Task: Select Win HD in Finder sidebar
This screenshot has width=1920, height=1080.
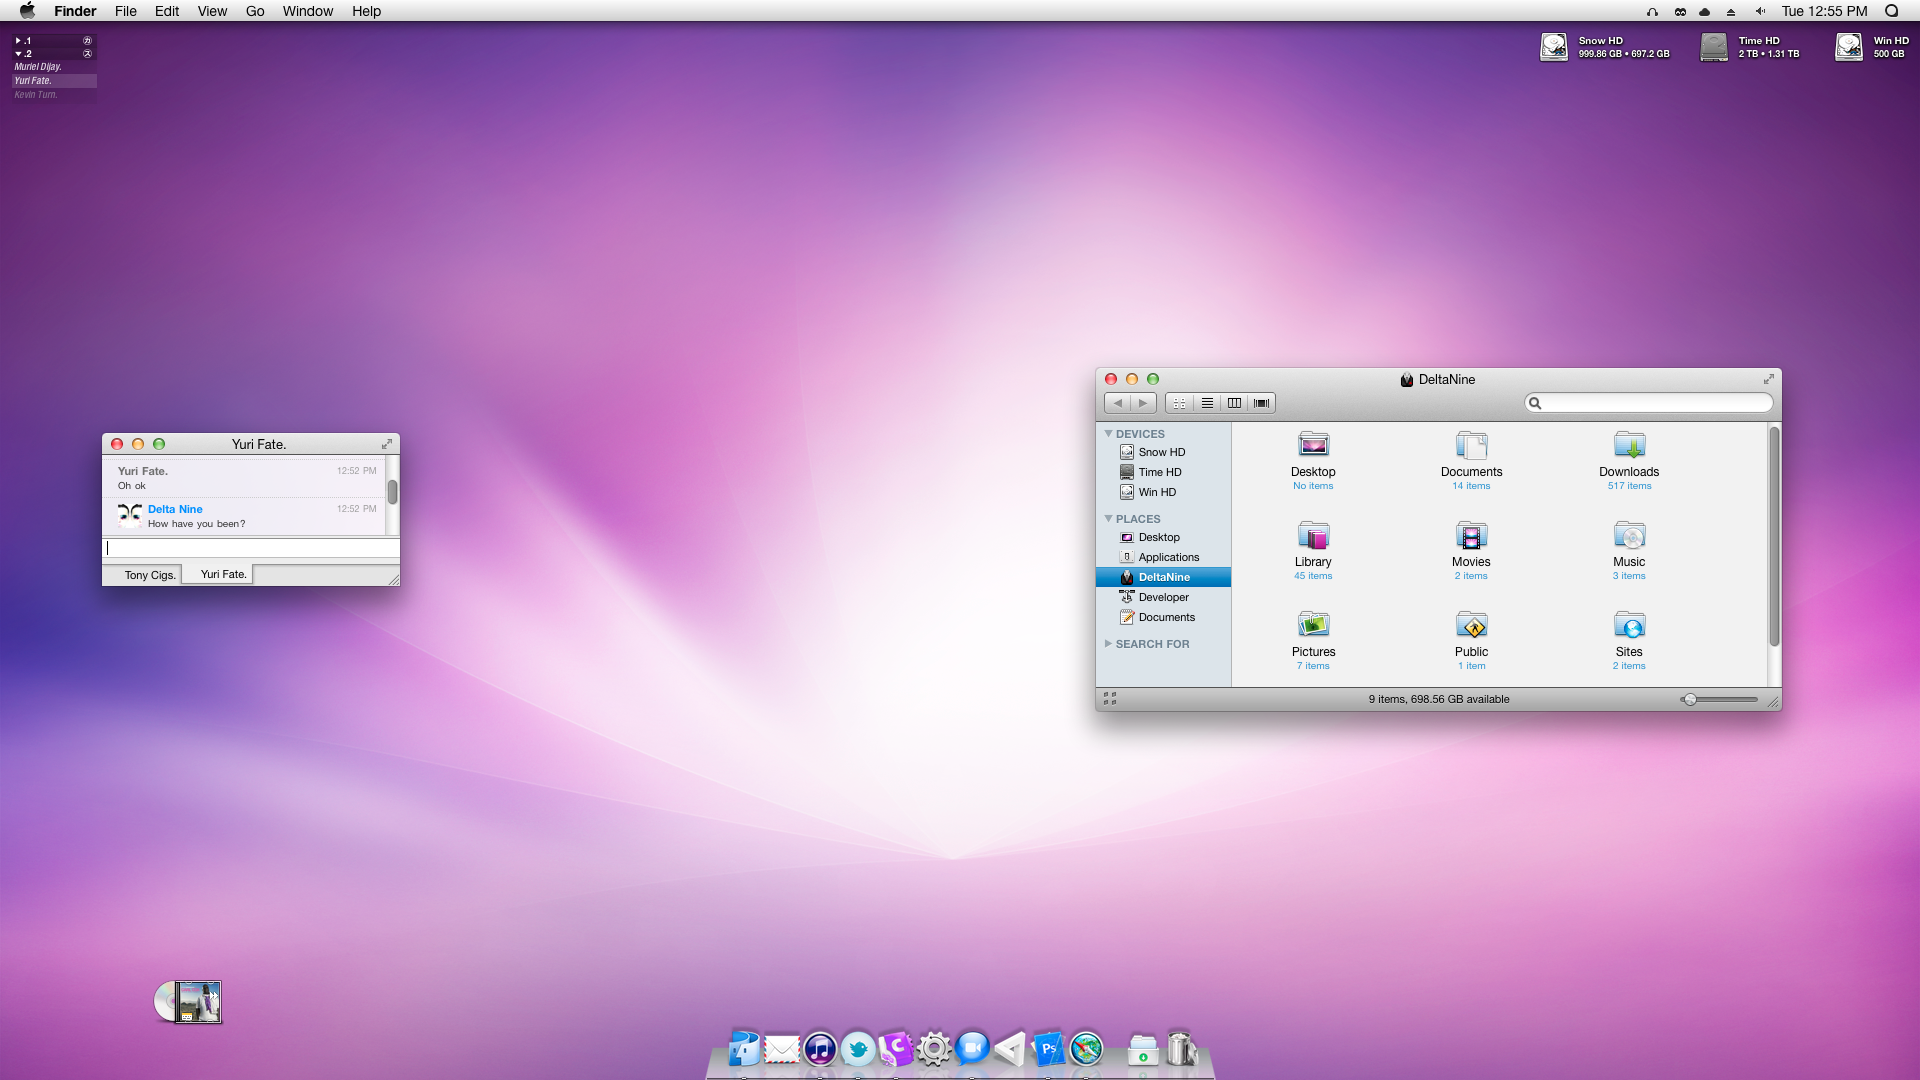Action: [x=1163, y=492]
